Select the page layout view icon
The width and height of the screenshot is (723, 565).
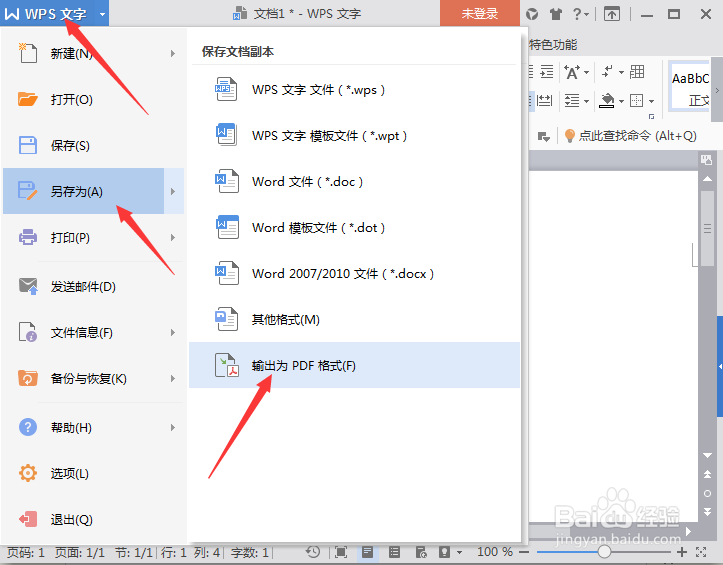pyautogui.click(x=367, y=552)
